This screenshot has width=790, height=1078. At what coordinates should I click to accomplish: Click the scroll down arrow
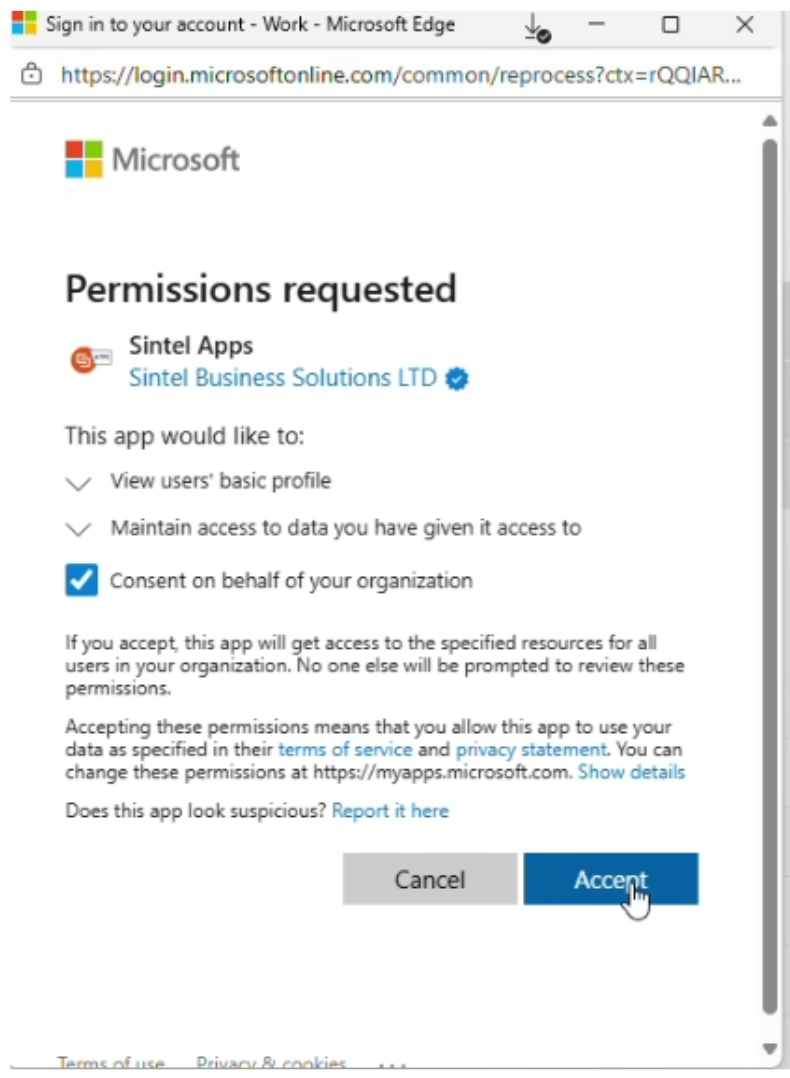769,1048
